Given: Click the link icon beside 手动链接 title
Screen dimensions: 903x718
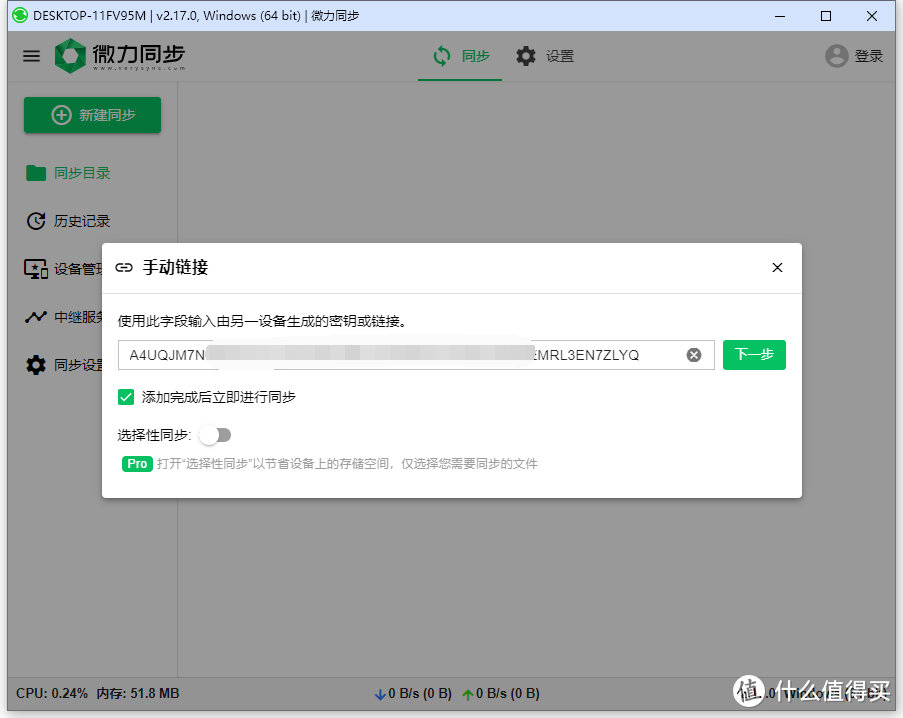Looking at the screenshot, I should pyautogui.click(x=124, y=267).
